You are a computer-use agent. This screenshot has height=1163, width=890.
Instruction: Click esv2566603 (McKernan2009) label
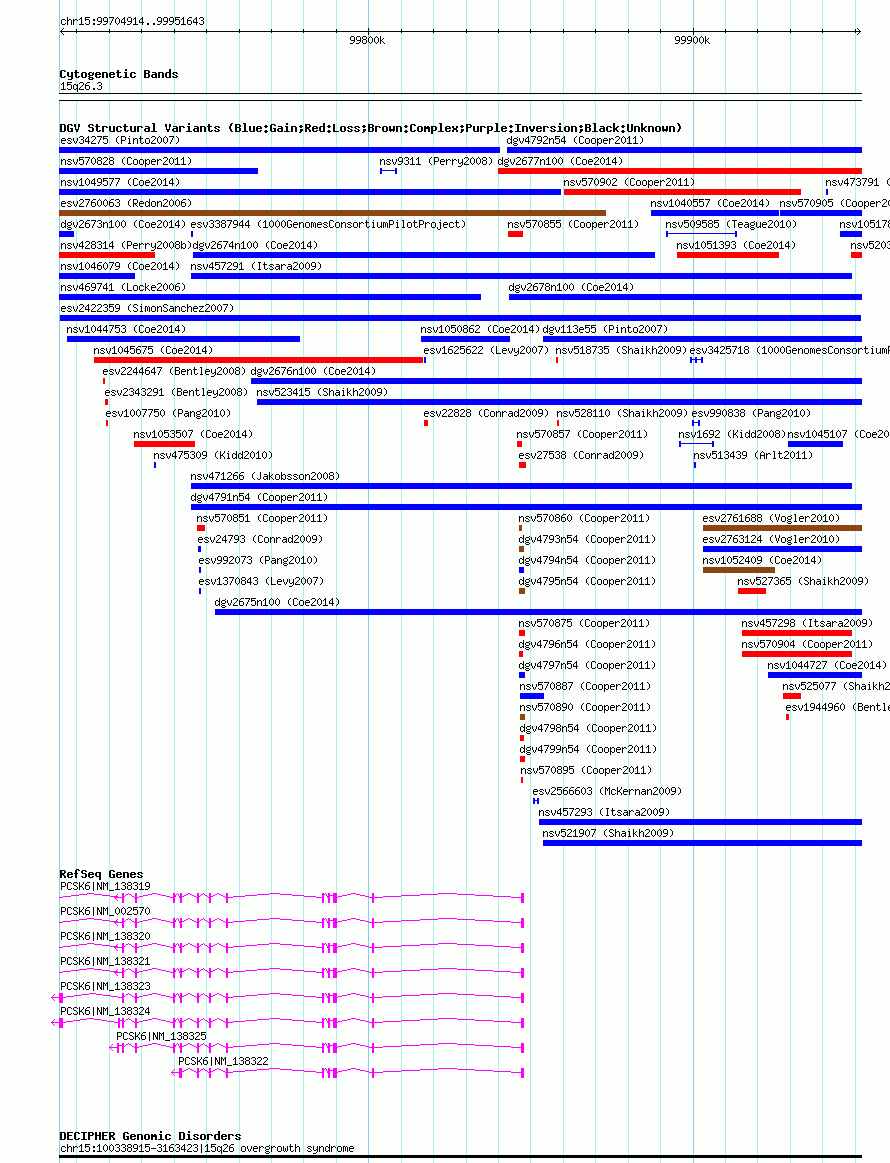pos(607,791)
